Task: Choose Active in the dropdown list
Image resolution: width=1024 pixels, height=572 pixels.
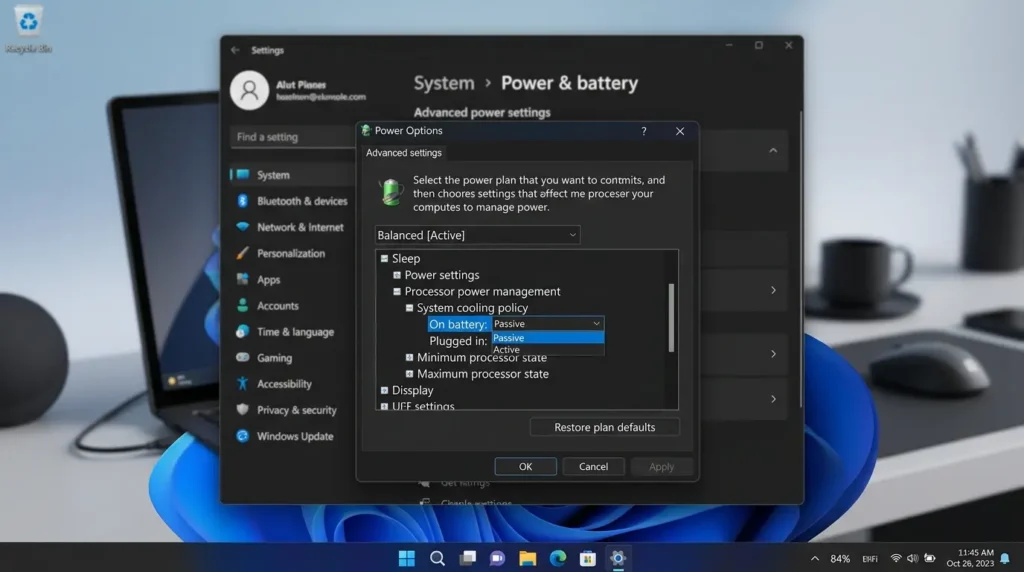Action: click(x=548, y=349)
